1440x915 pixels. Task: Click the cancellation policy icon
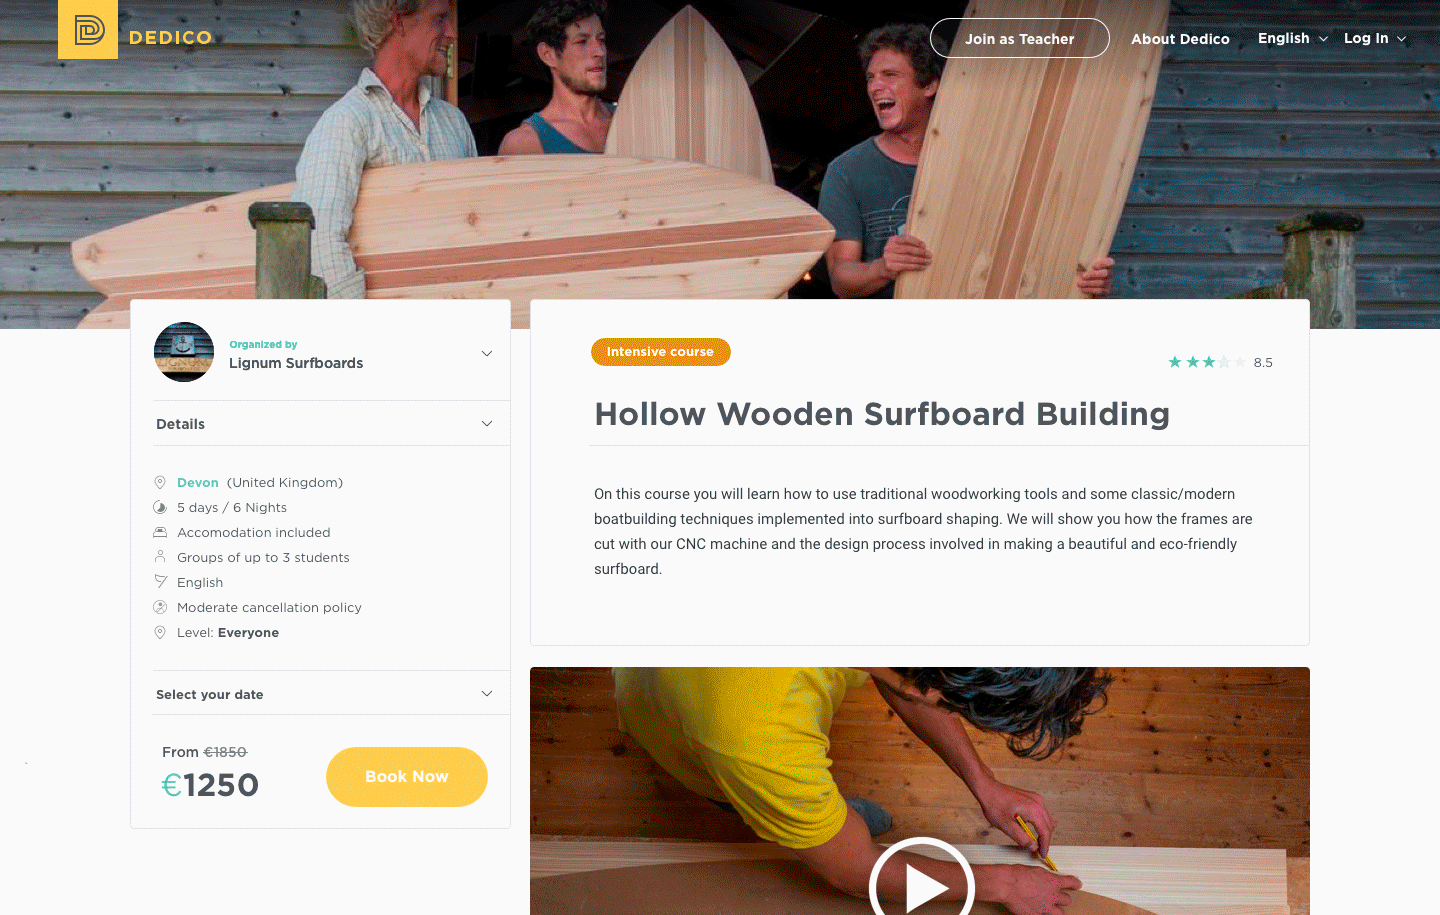point(160,607)
